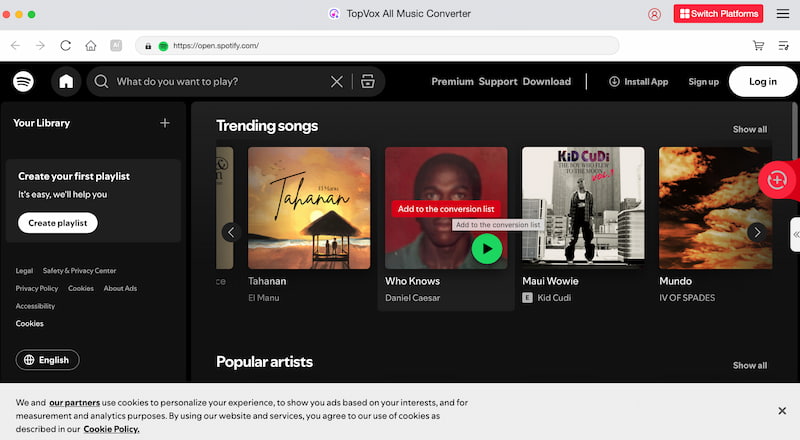This screenshot has width=800, height=440.
Task: Click the Spotify Home button
Action: 66,81
